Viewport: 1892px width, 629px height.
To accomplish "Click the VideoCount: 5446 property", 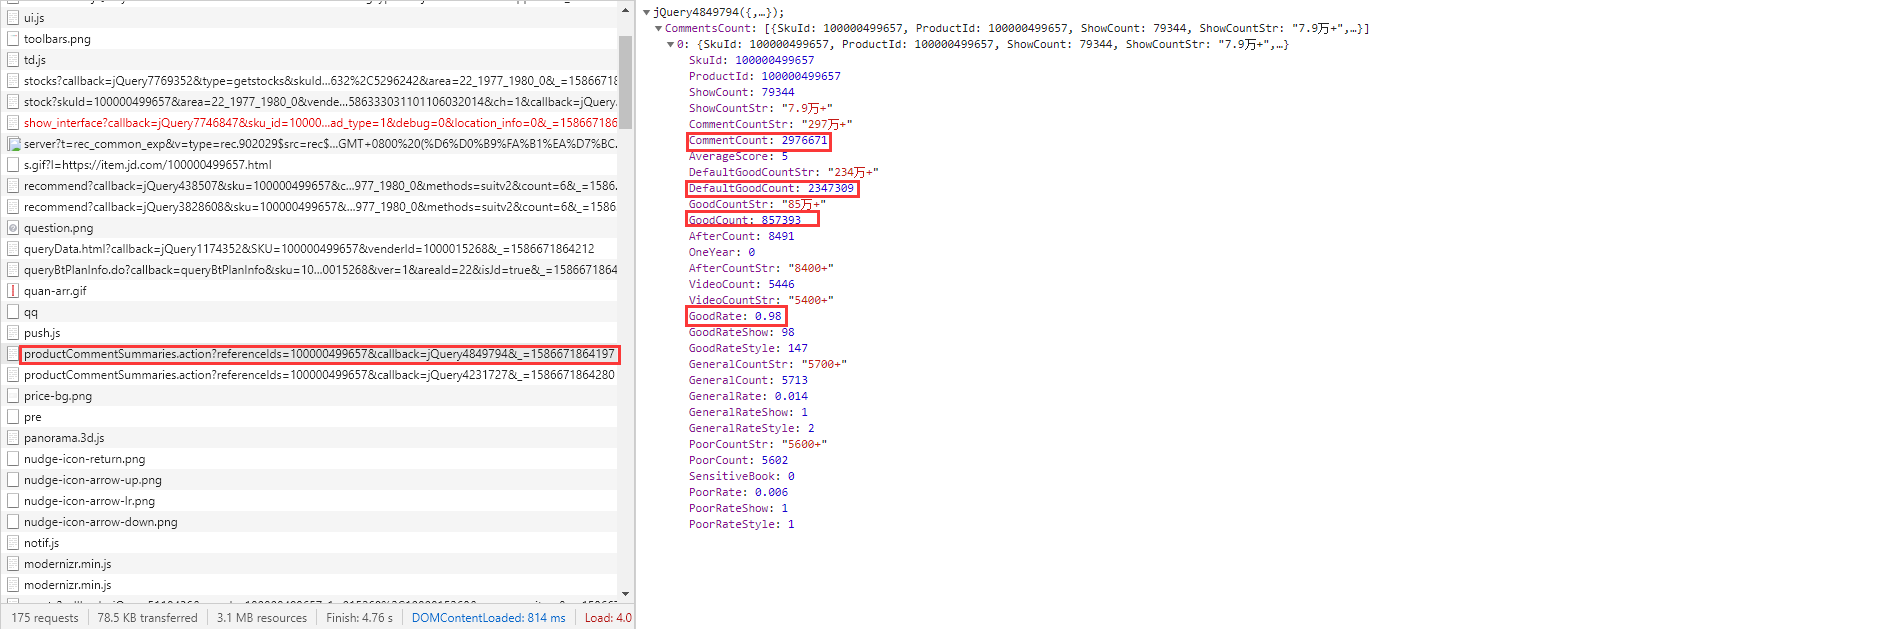I will click(741, 284).
